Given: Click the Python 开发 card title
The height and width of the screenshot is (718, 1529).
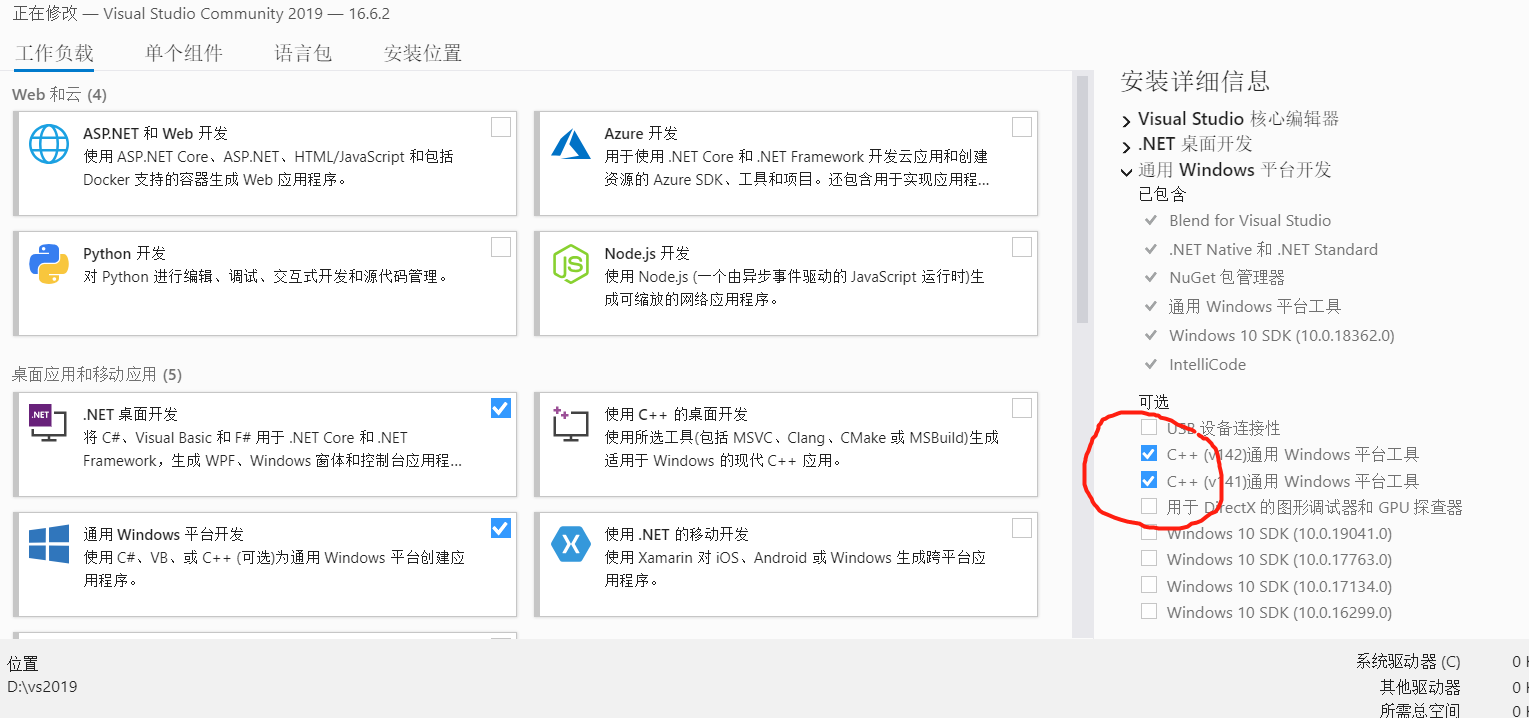Looking at the screenshot, I should click(124, 253).
